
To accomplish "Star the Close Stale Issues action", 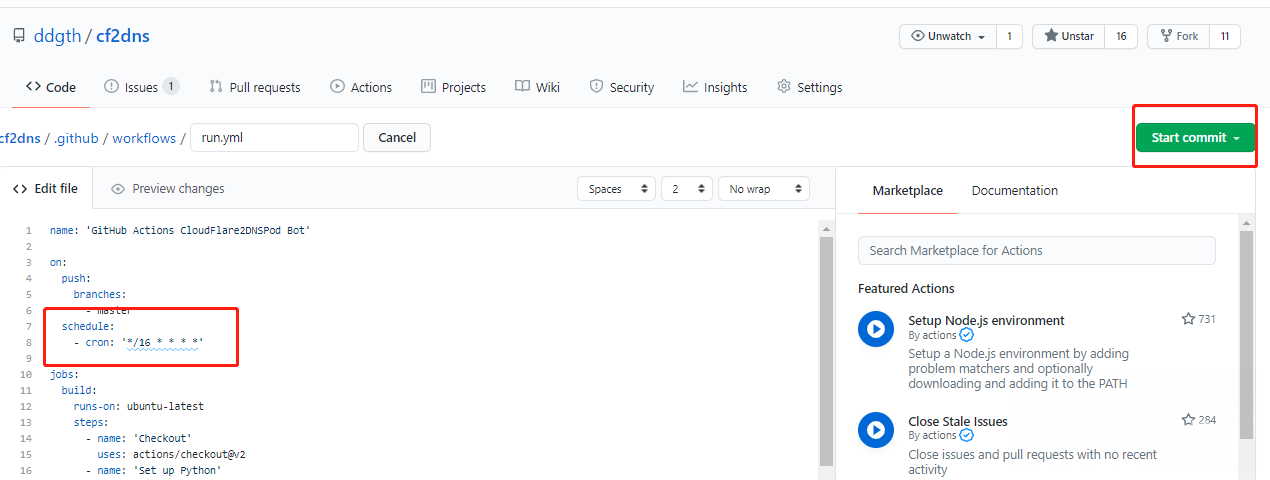I will click(1188, 420).
